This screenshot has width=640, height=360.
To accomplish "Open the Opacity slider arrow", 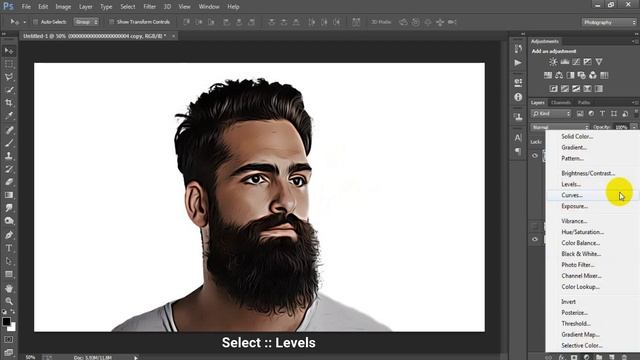I will pyautogui.click(x=634, y=127).
